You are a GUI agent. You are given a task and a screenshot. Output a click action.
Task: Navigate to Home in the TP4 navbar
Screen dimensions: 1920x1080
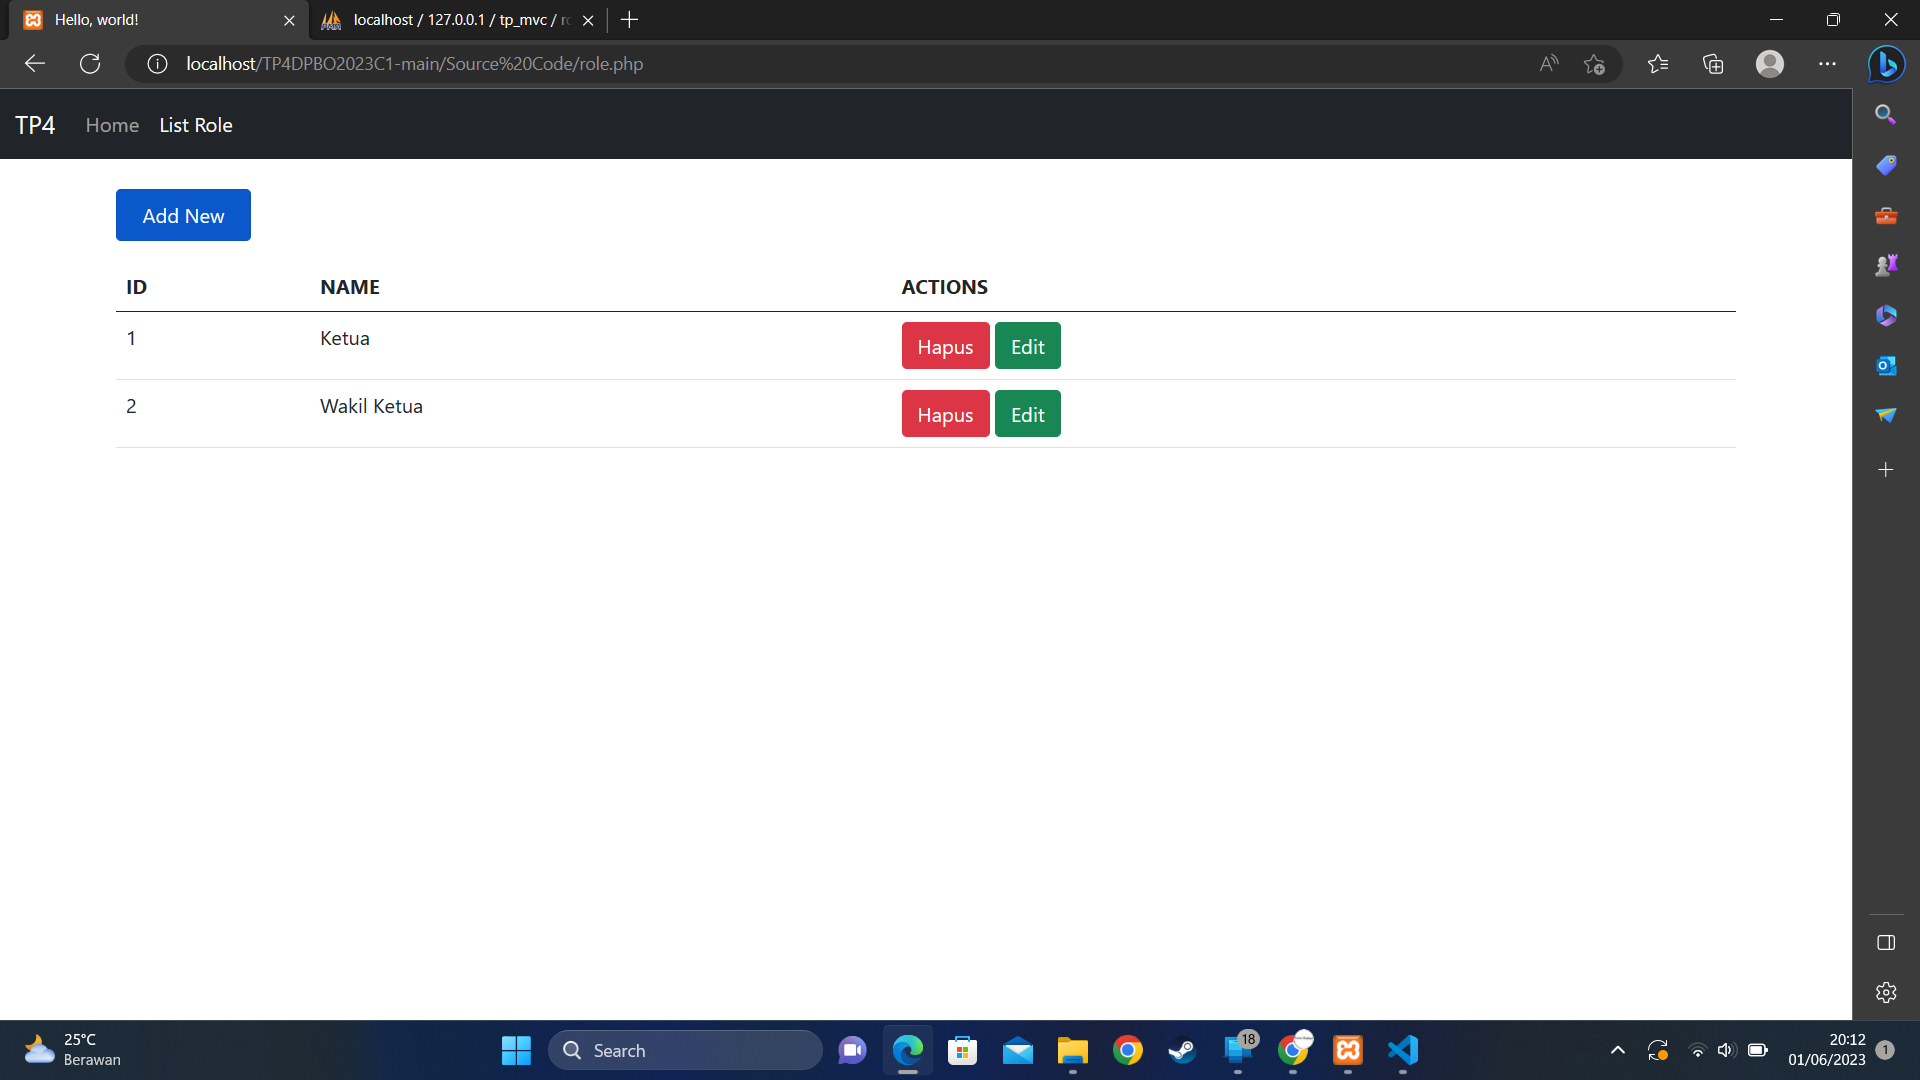111,124
